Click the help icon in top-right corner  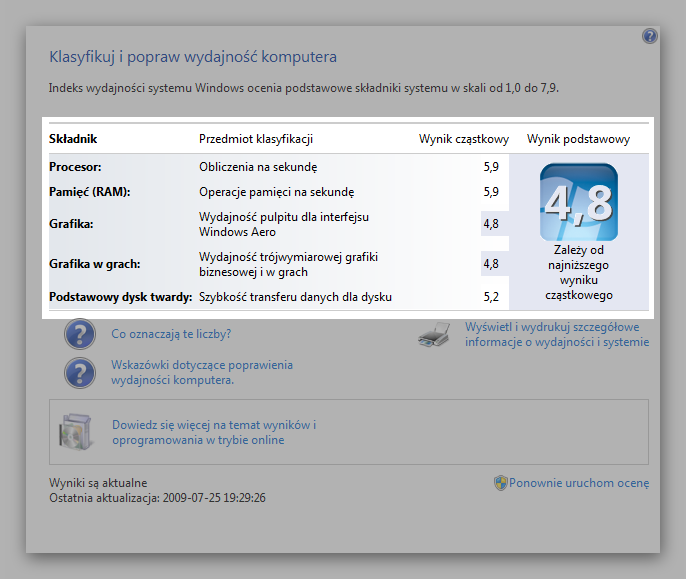pyautogui.click(x=650, y=36)
